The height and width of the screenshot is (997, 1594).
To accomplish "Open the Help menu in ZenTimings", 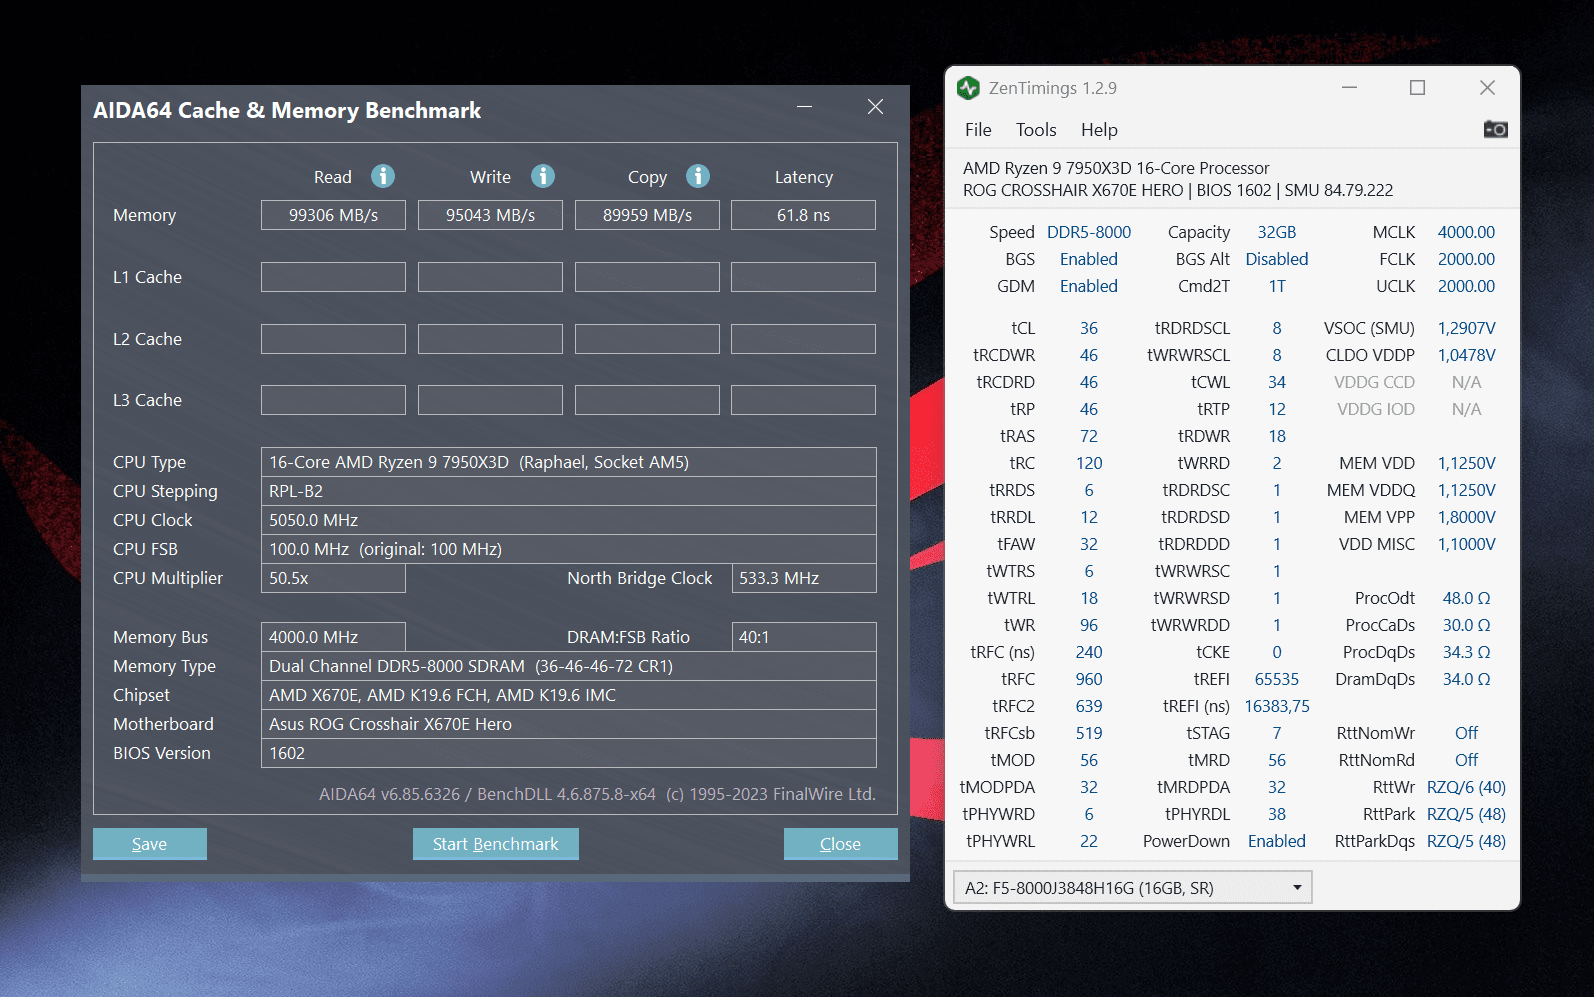I will pyautogui.click(x=1099, y=130).
